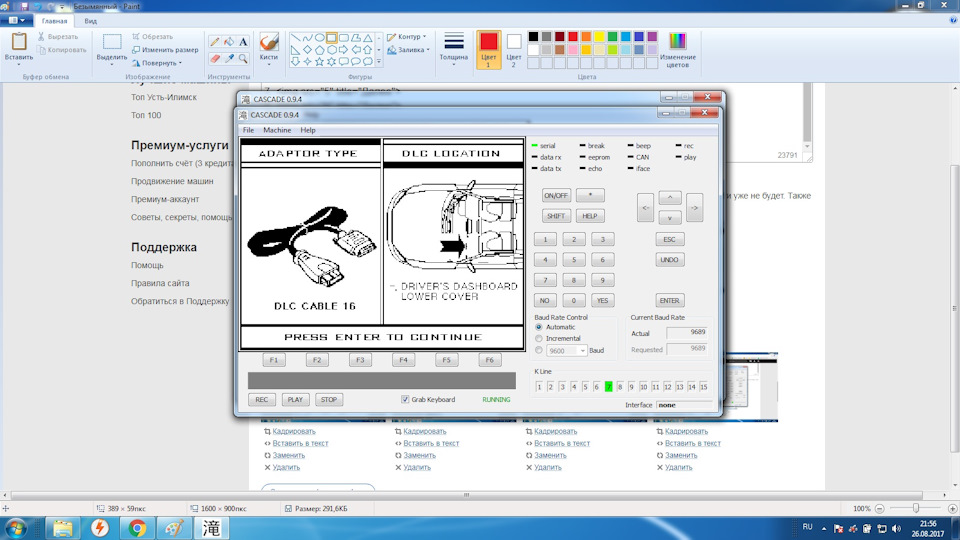
Task: Open the 9600 baud combo box
Action: 566,350
